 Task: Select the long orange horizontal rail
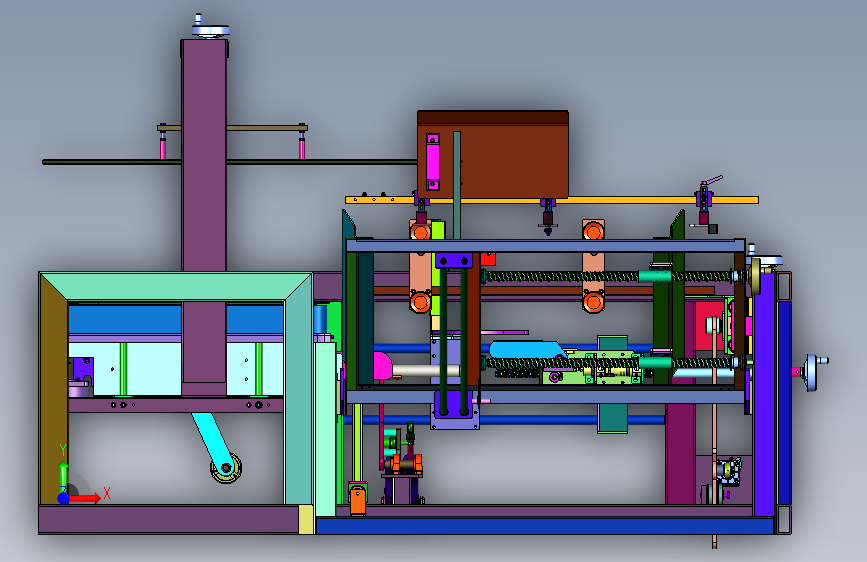tap(551, 200)
